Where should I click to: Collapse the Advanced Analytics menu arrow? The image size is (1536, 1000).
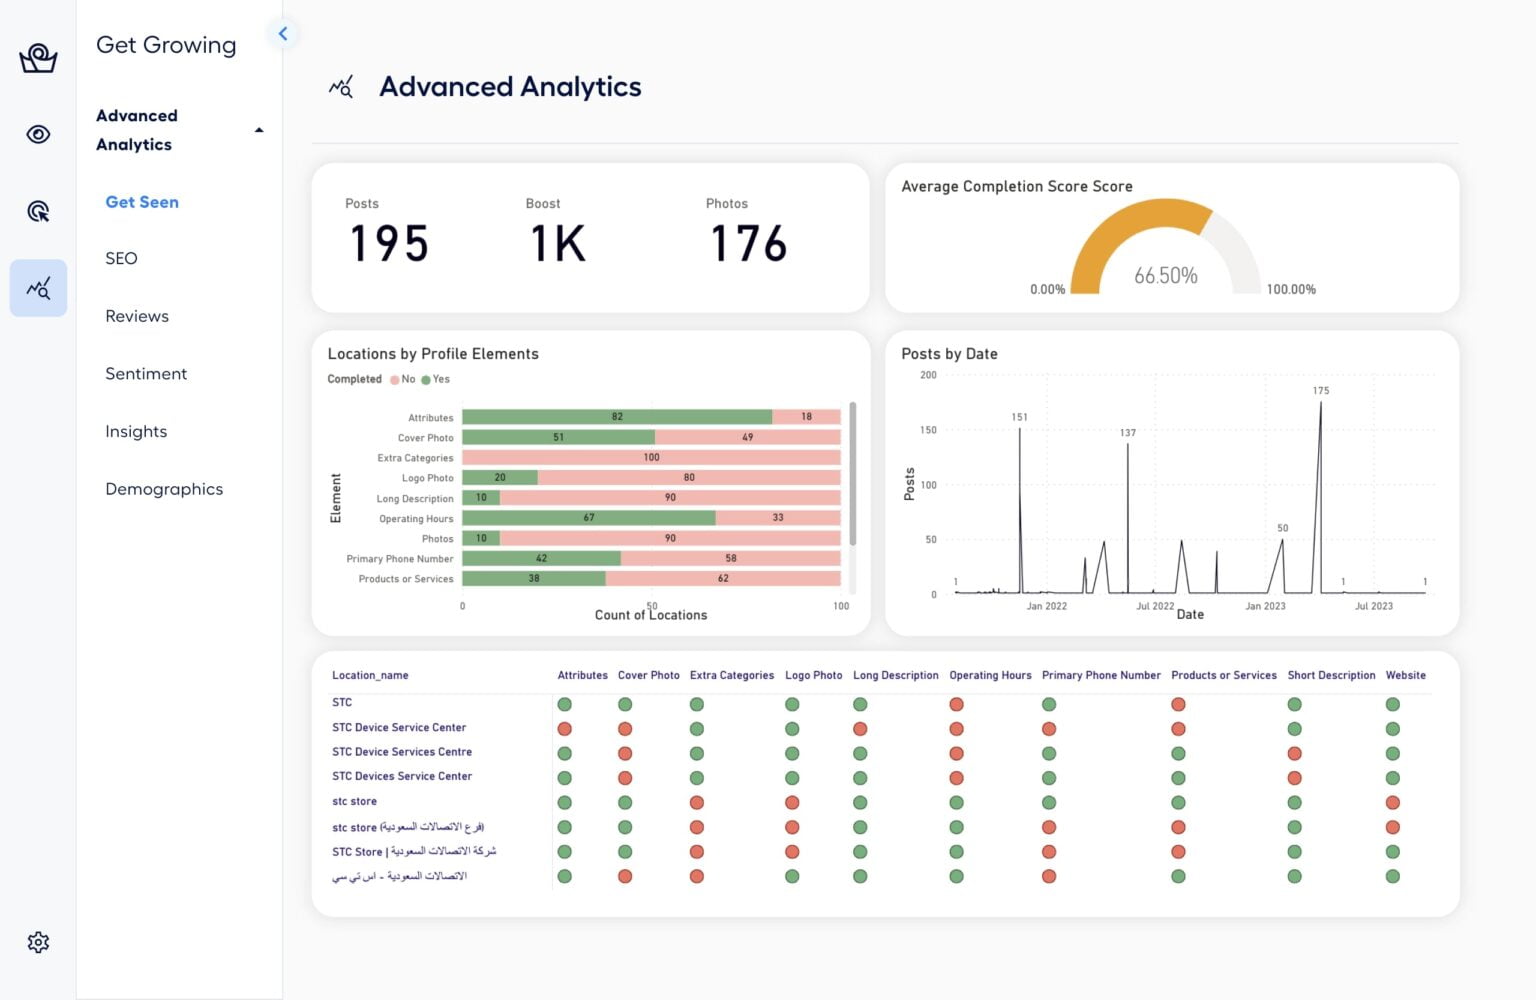point(259,130)
